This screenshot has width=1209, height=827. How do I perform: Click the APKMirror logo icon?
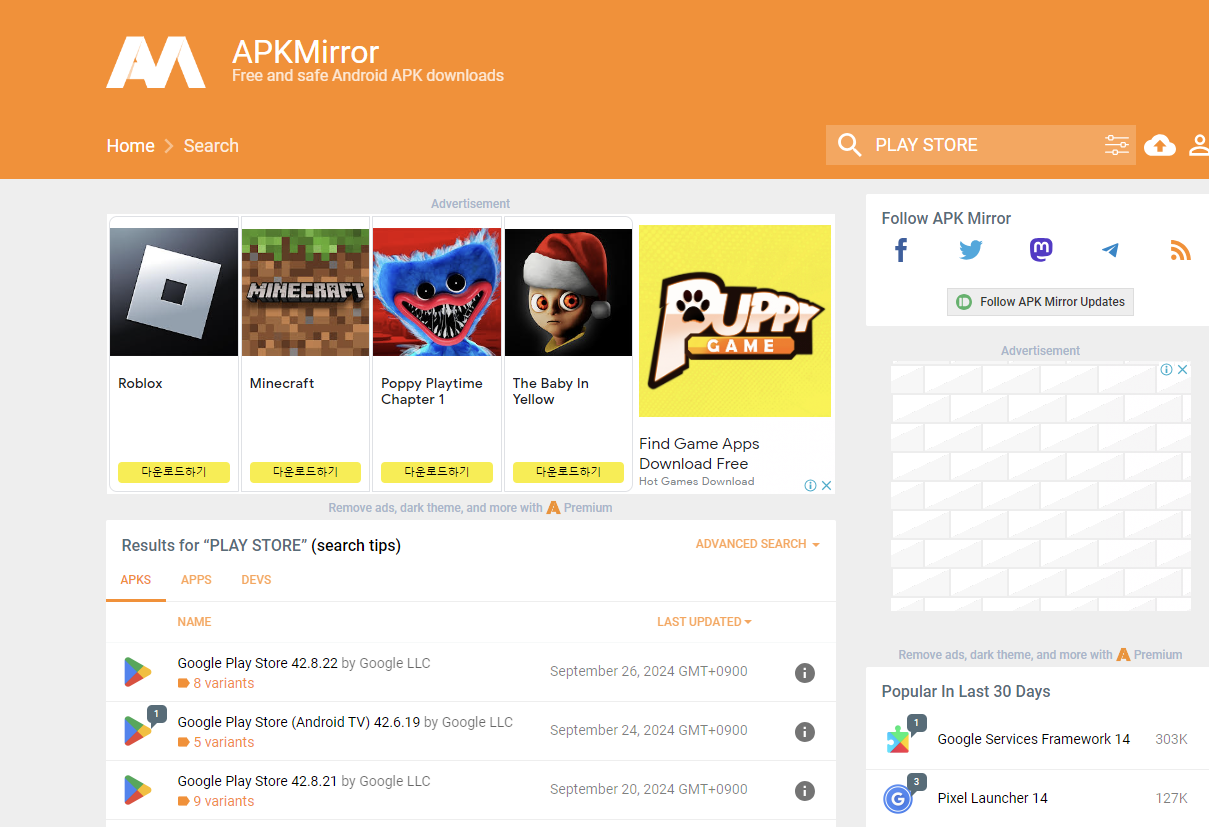156,62
